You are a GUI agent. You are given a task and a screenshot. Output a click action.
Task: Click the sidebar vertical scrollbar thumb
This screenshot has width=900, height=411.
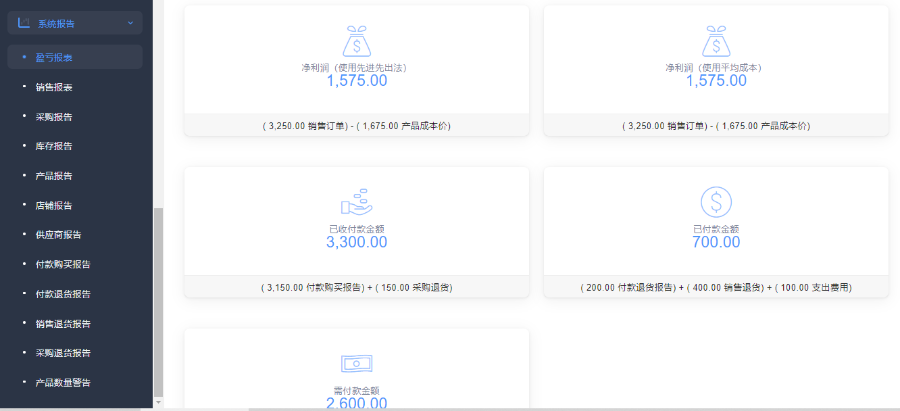coord(159,301)
